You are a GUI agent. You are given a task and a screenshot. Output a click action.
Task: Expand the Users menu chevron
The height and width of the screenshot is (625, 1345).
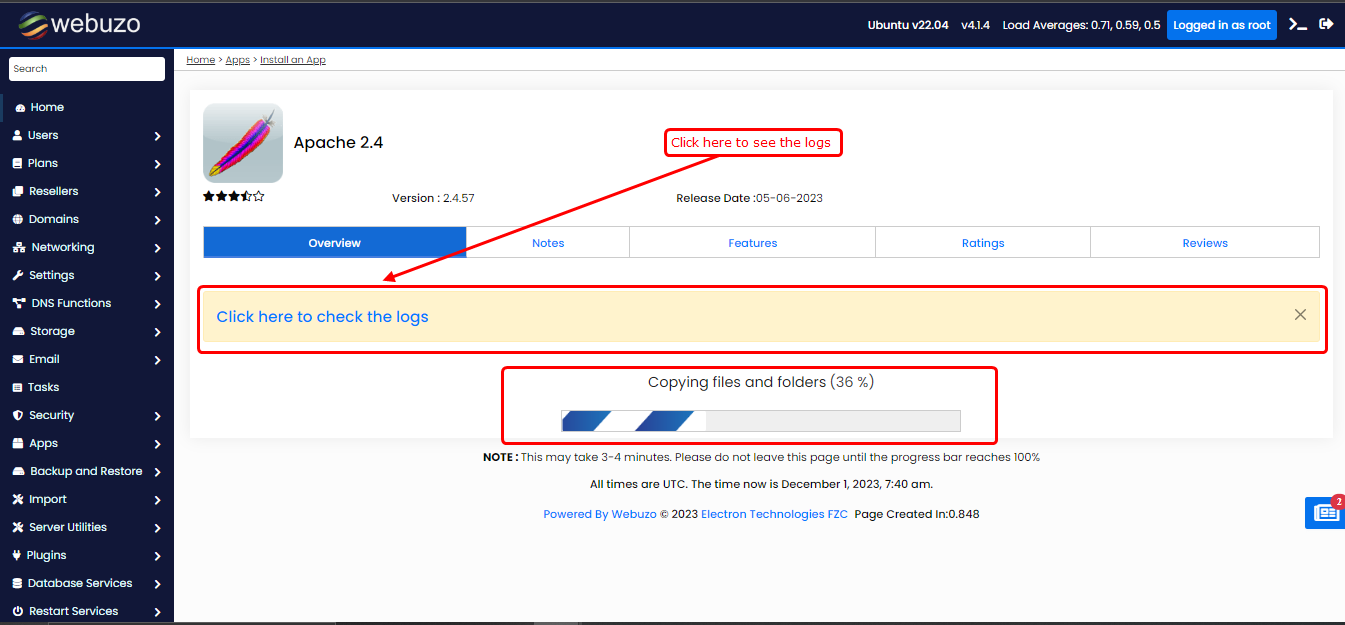[158, 136]
